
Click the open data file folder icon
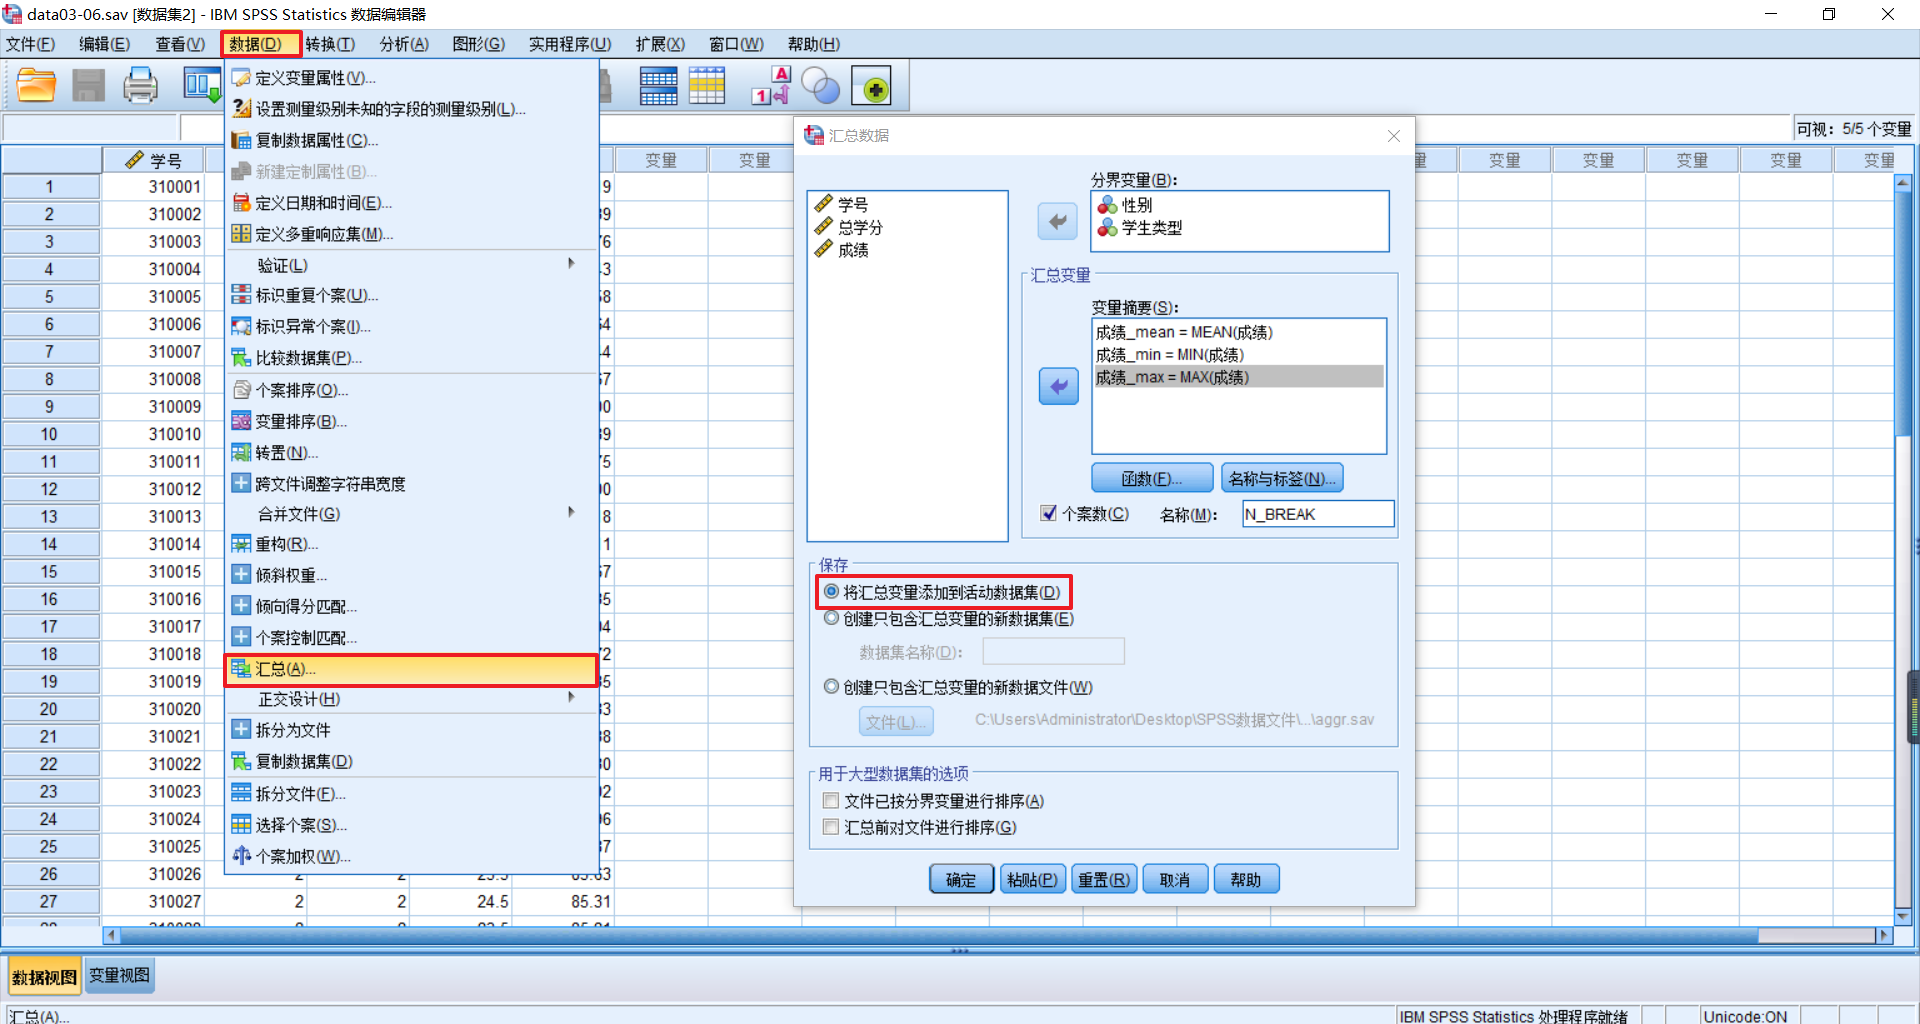36,86
